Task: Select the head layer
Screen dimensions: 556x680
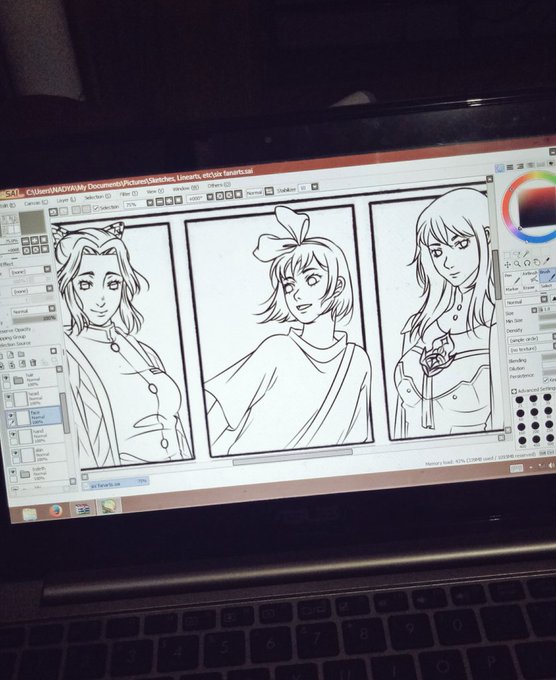Action: (33, 399)
